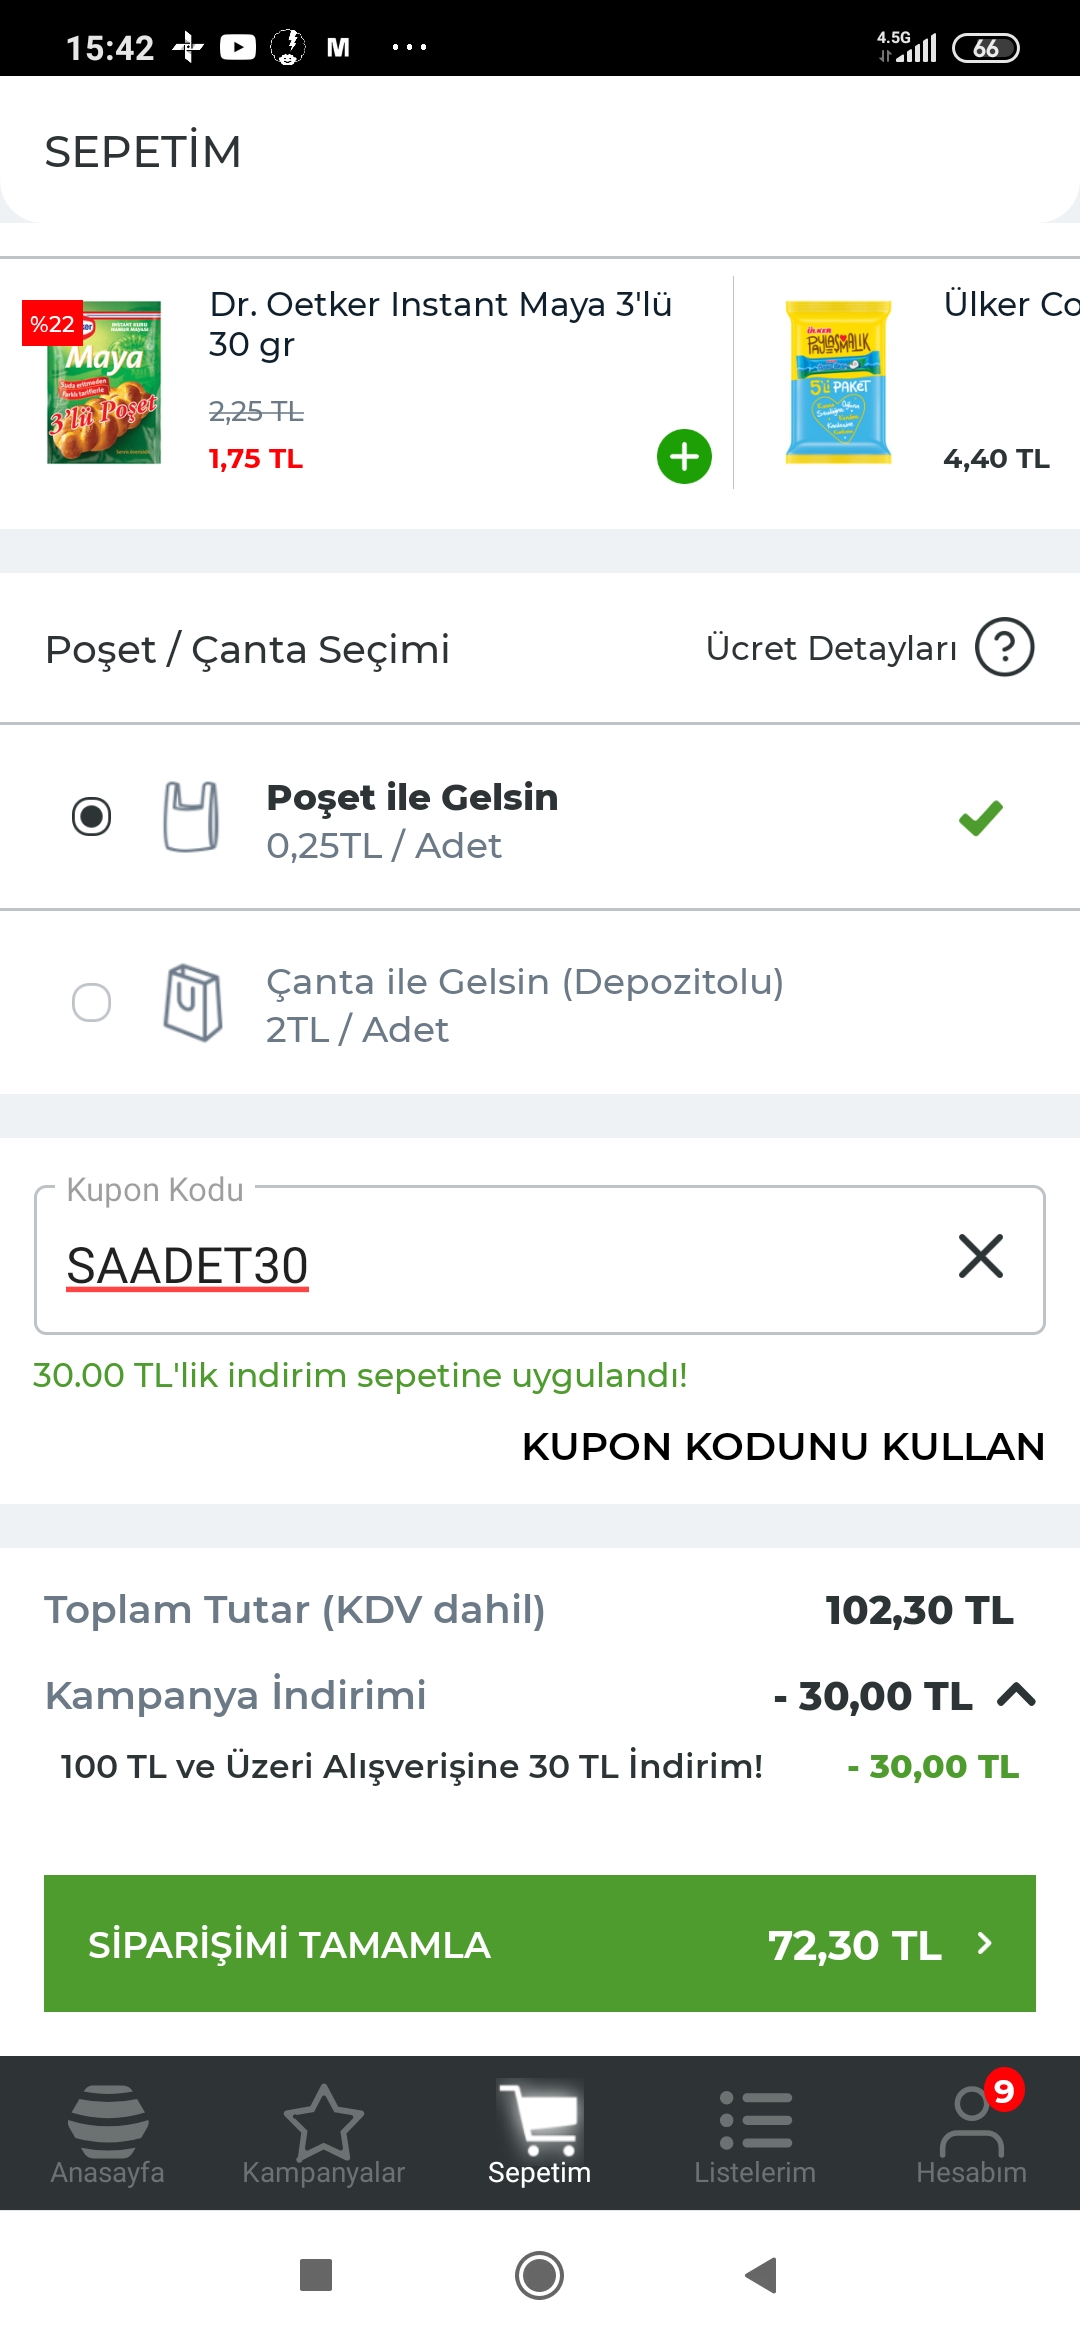Click KUPON KODUNU KULLAN
This screenshot has width=1080, height=2340.
click(x=783, y=1446)
